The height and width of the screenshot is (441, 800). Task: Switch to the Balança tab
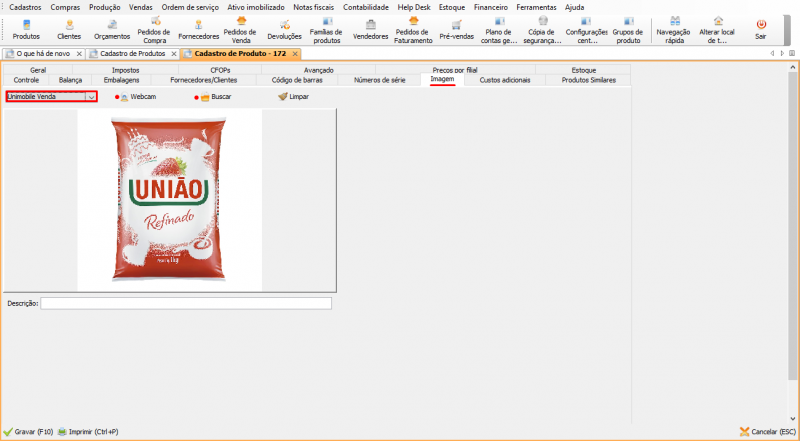coord(70,80)
